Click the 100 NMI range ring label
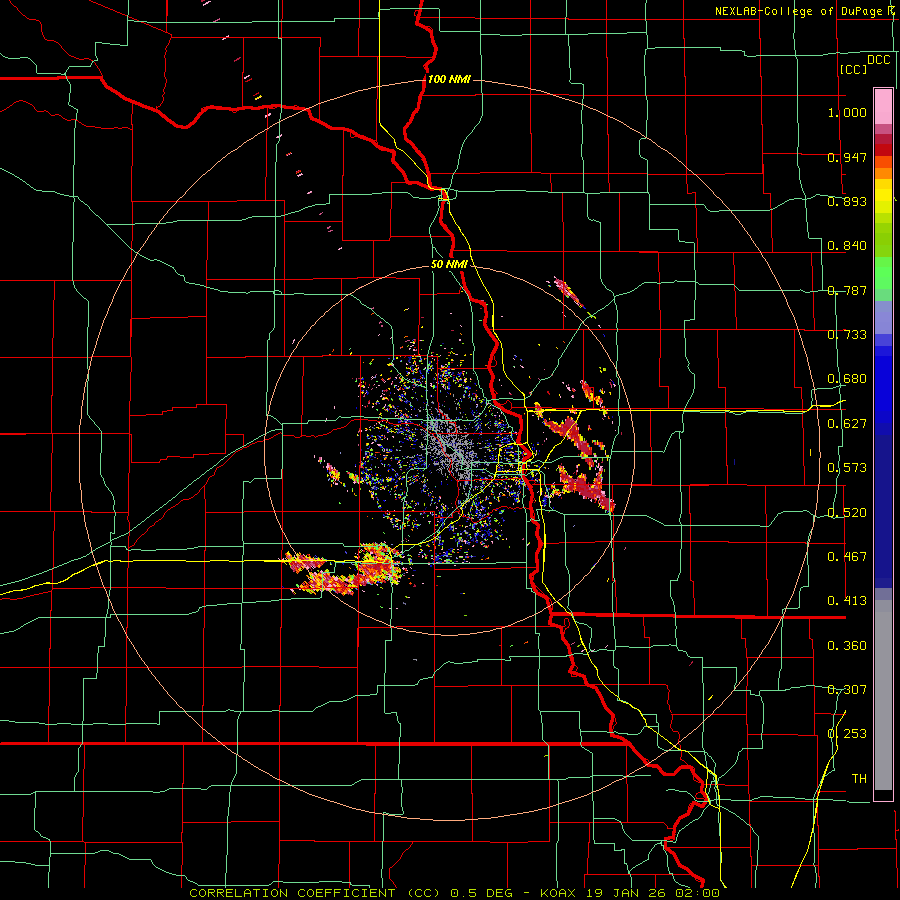 [449, 79]
